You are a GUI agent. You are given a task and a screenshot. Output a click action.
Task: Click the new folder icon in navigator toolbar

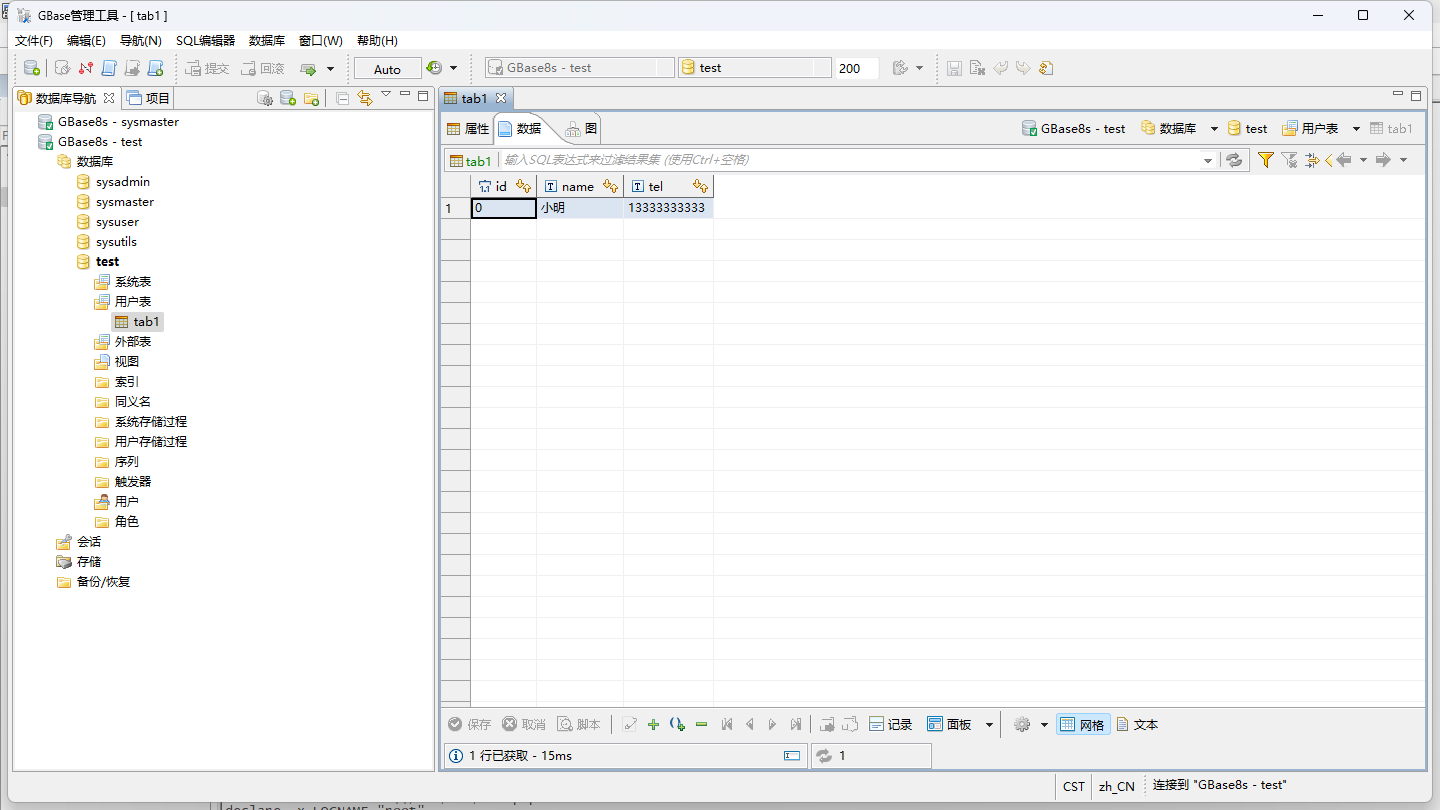311,98
